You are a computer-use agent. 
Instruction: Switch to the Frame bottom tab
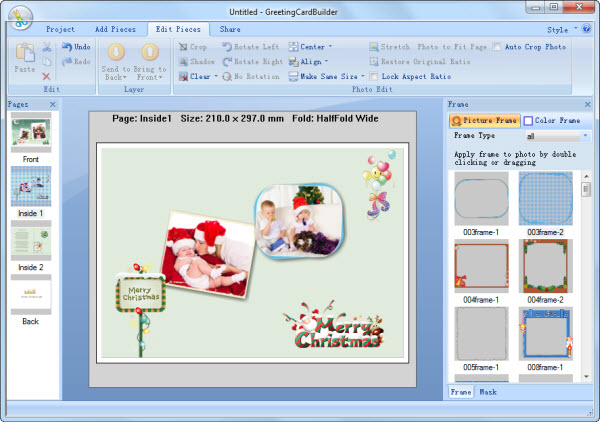coord(461,392)
